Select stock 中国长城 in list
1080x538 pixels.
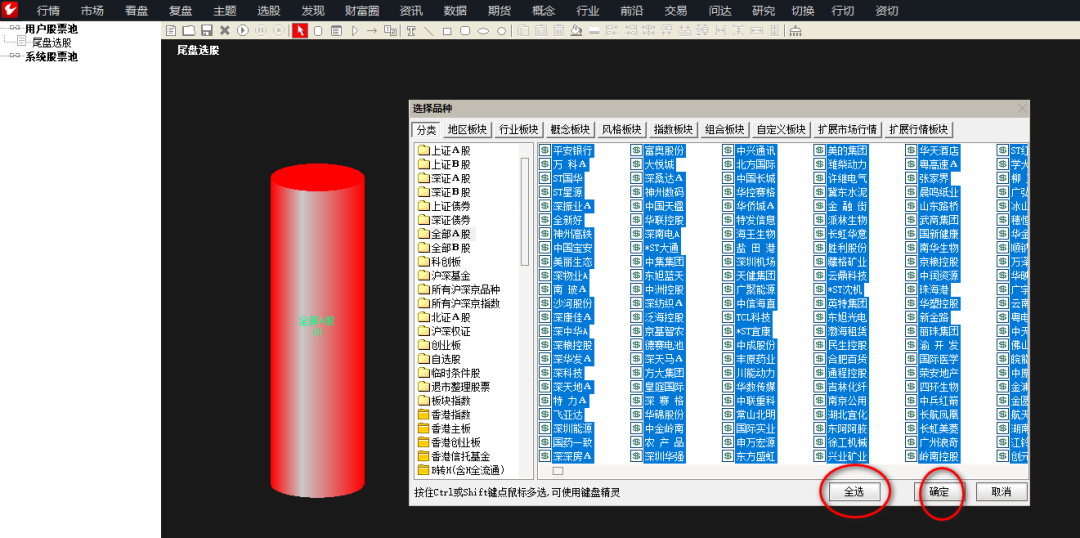(x=756, y=178)
